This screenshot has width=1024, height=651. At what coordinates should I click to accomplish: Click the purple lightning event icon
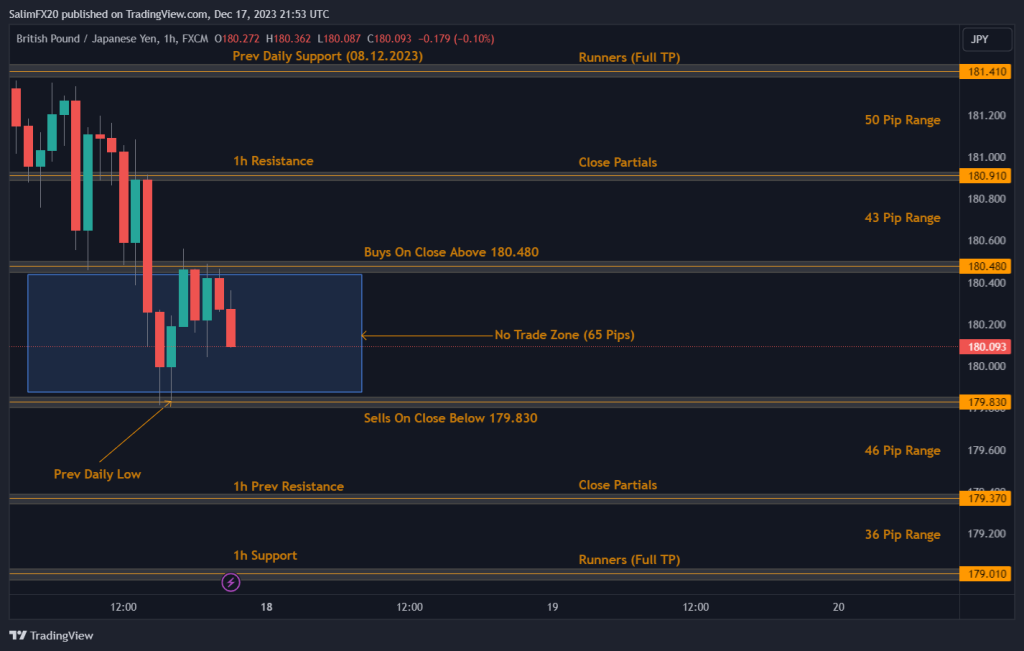(x=231, y=581)
